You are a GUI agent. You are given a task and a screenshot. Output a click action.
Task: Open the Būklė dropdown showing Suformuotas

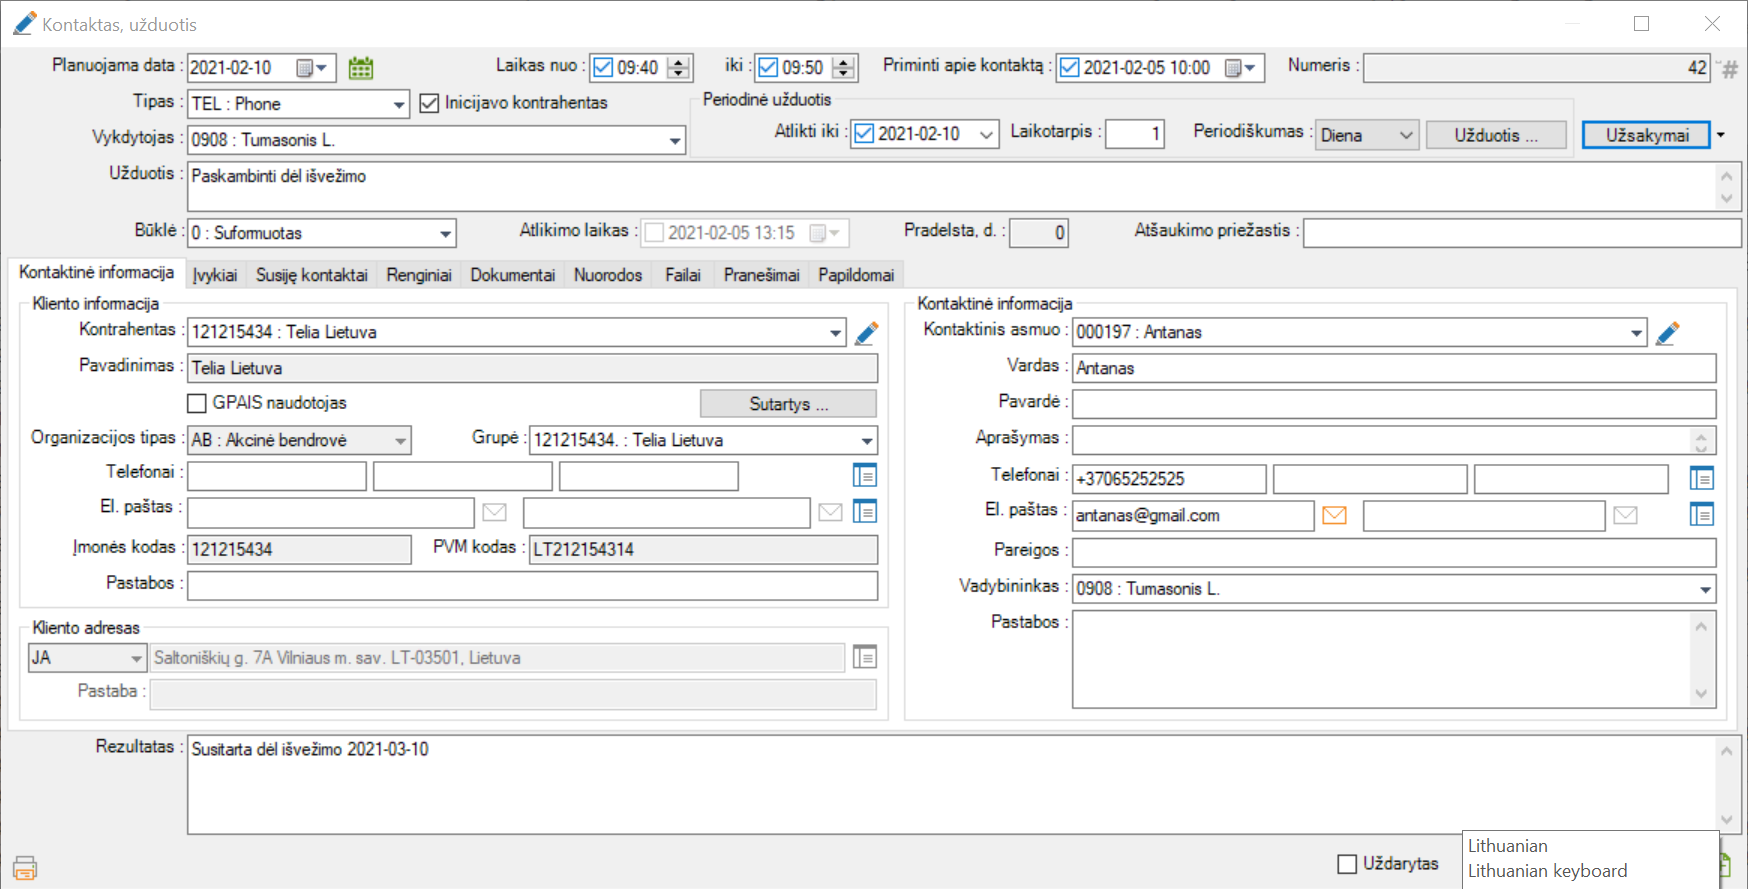pyautogui.click(x=445, y=234)
